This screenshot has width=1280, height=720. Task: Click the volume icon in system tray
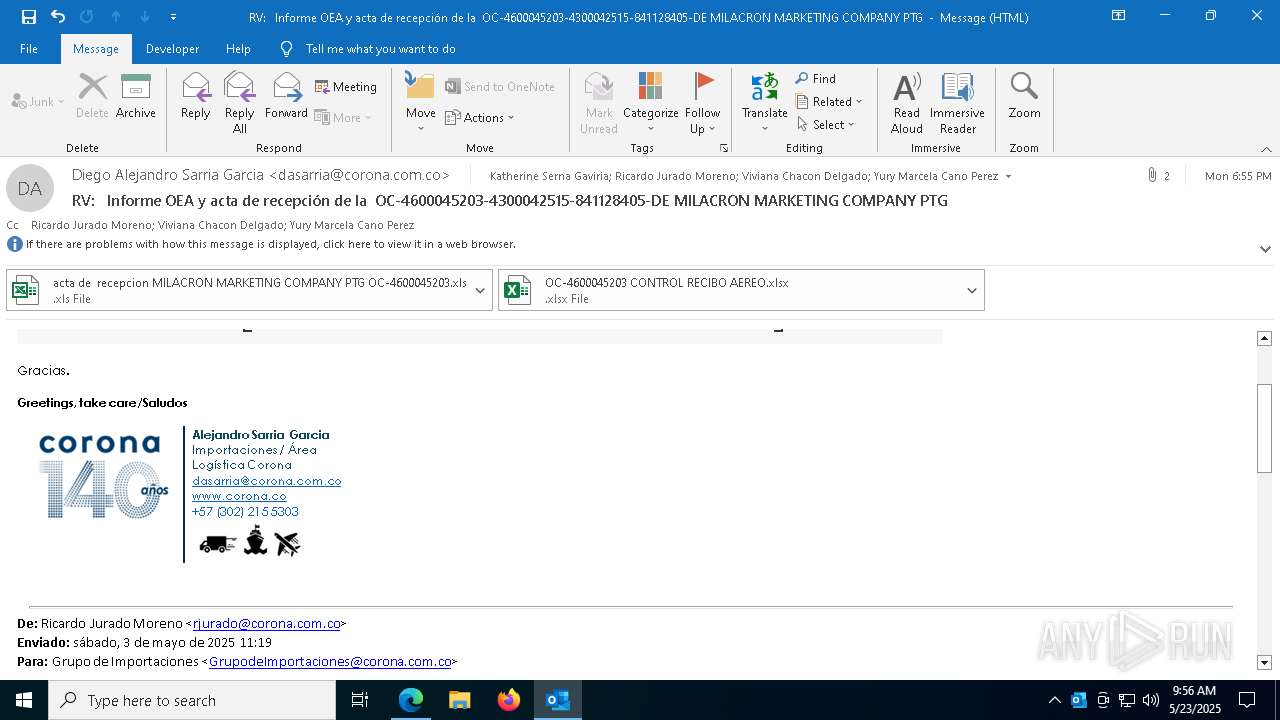point(1151,700)
